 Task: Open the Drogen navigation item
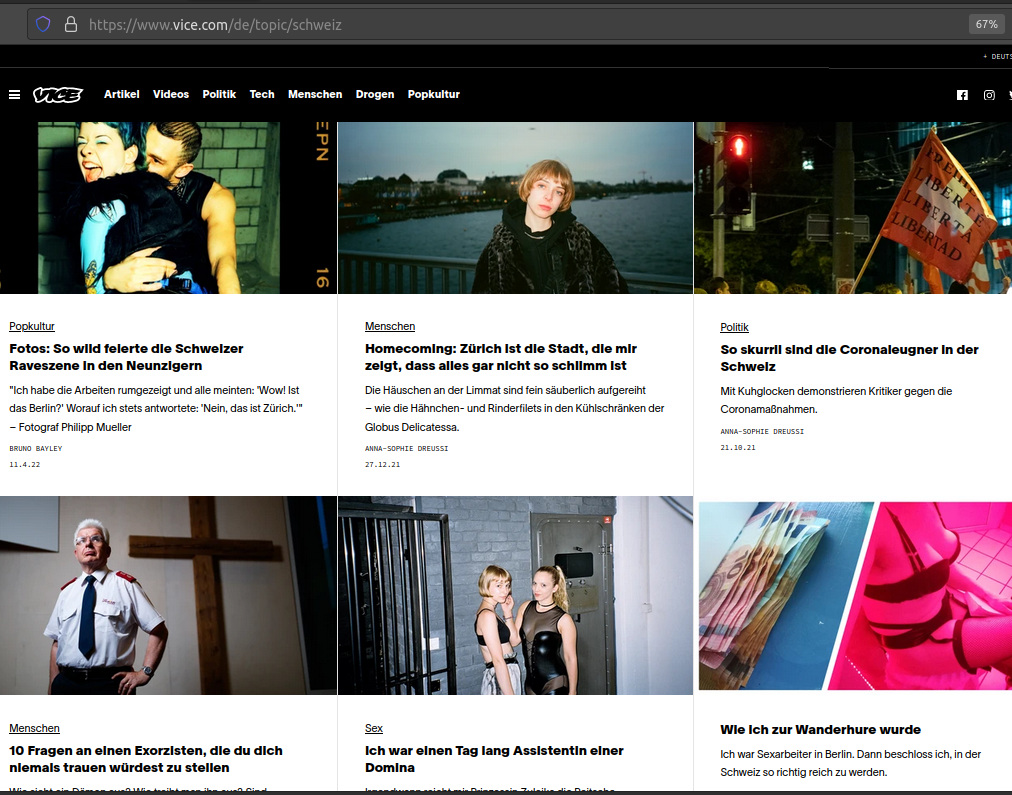tap(375, 94)
